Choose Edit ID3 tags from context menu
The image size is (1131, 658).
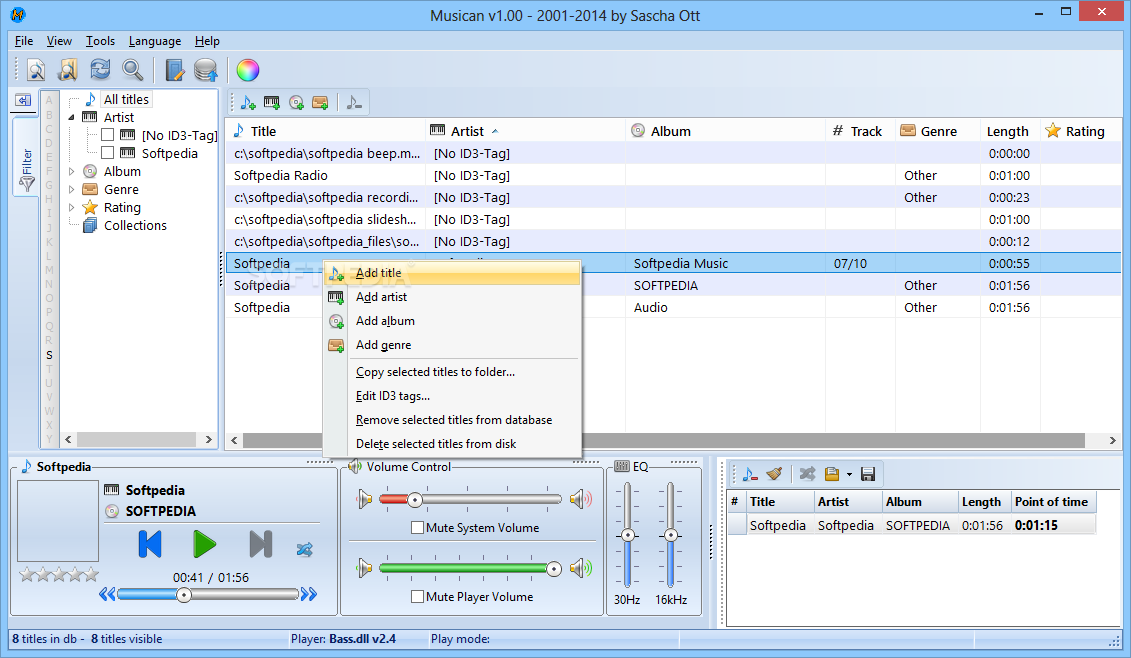452,395
